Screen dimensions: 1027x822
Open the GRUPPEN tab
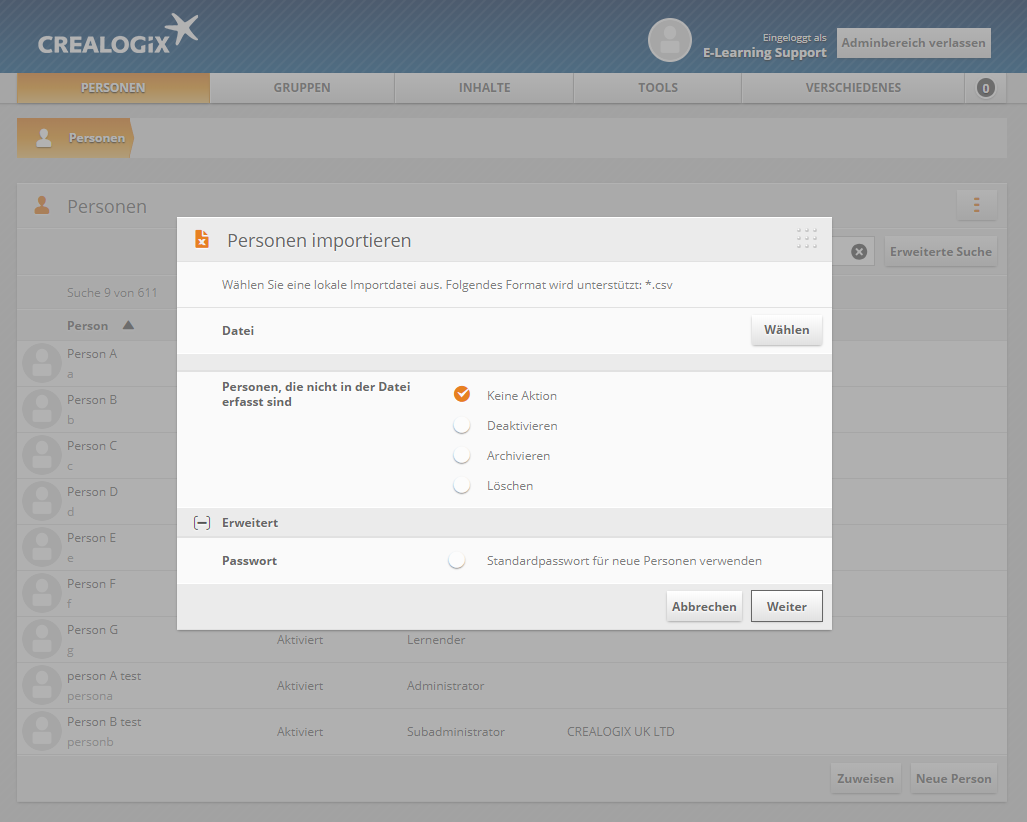[x=302, y=88]
